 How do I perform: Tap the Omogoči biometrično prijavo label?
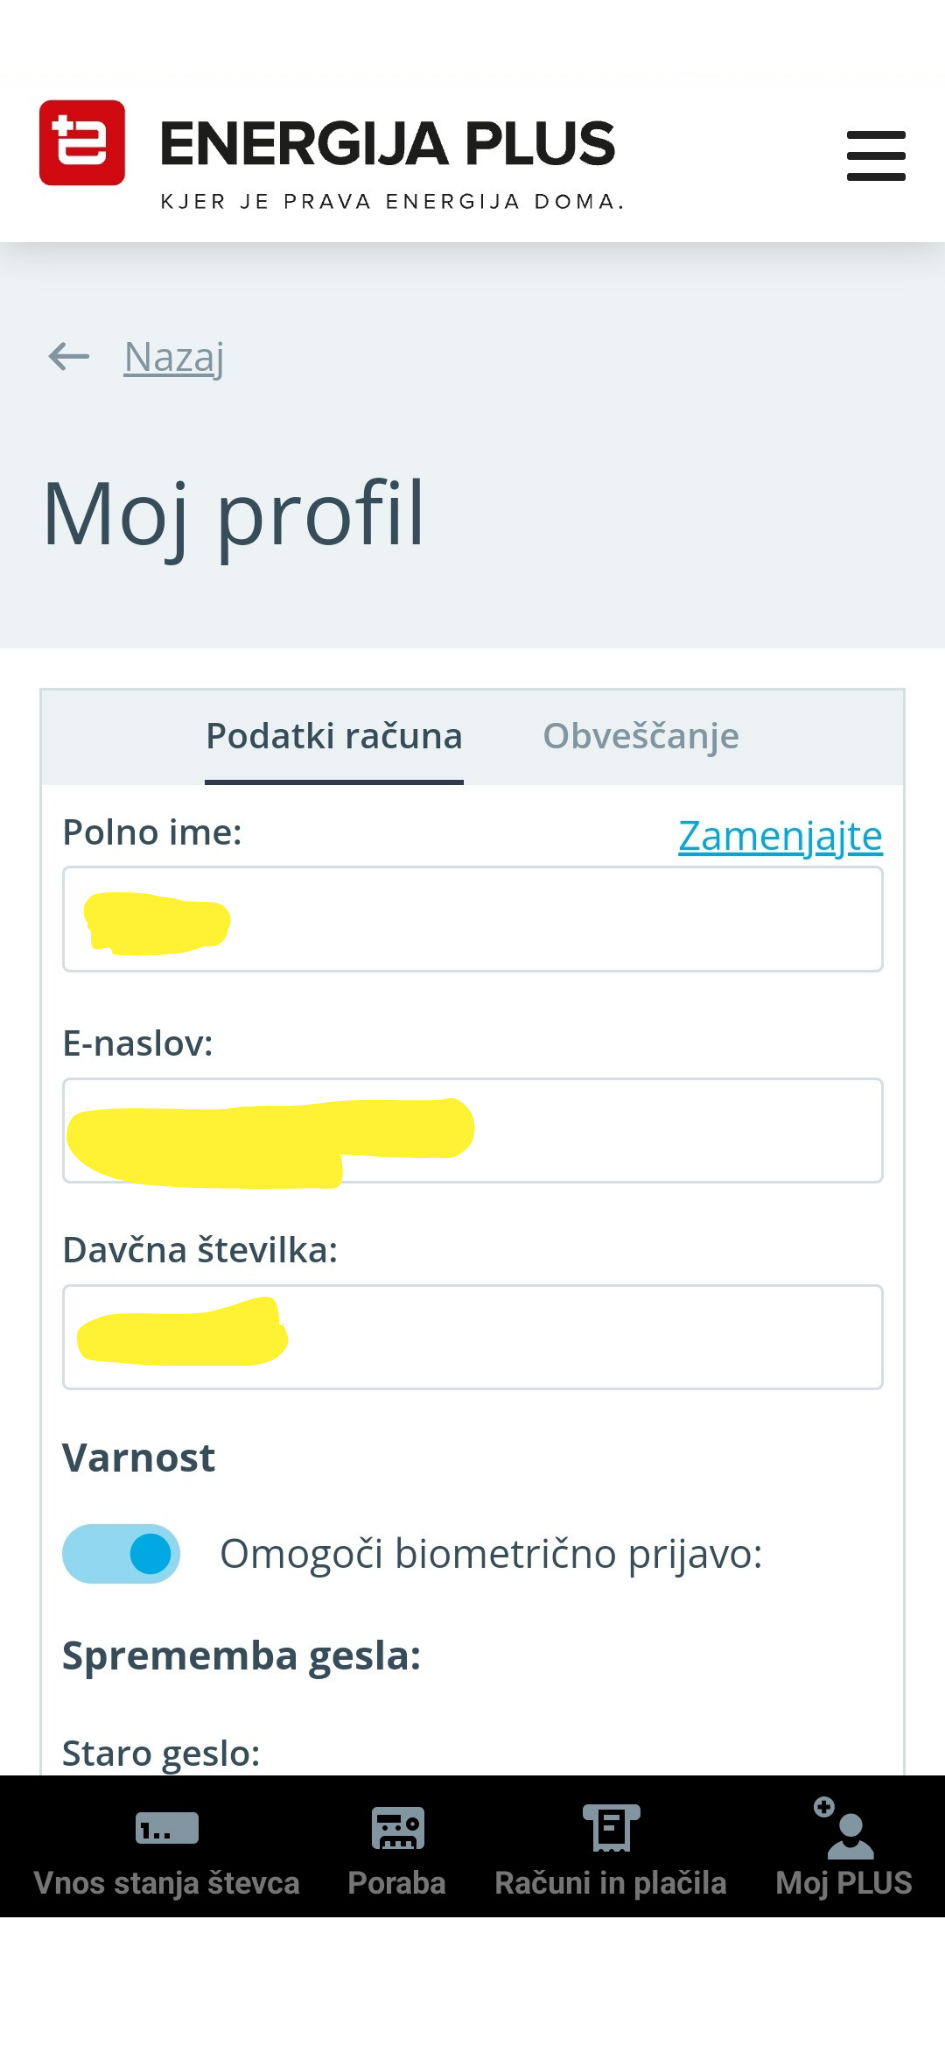pos(491,1554)
